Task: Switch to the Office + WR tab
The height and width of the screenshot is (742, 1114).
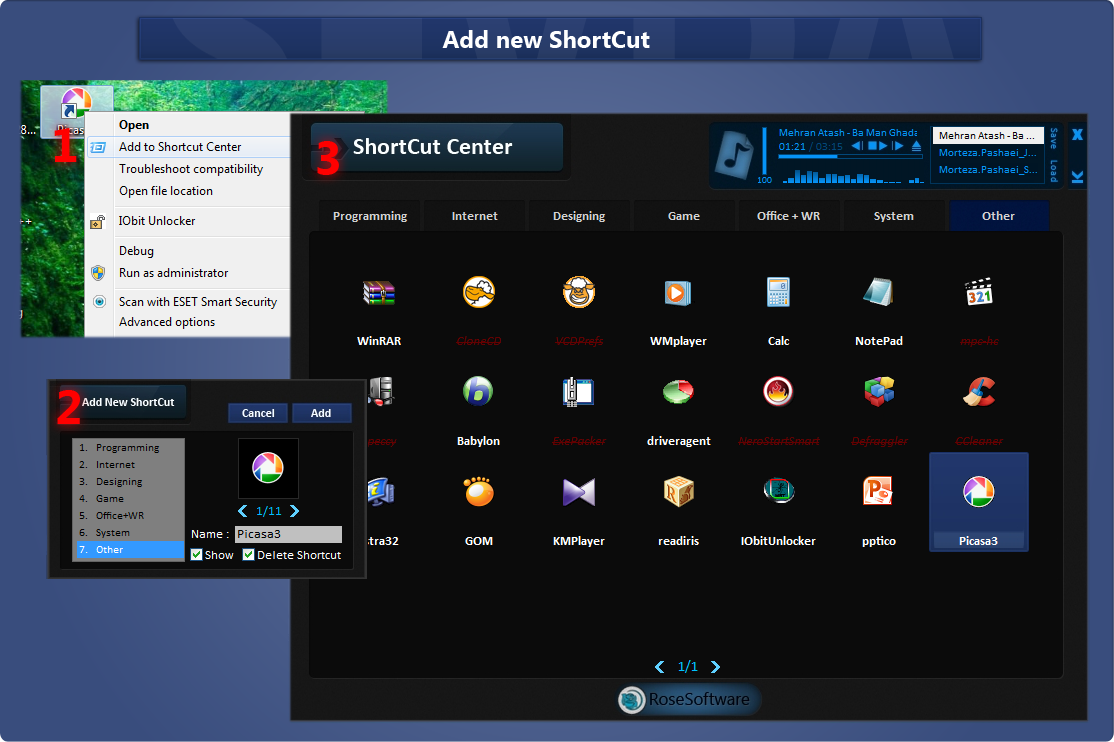Action: tap(789, 216)
